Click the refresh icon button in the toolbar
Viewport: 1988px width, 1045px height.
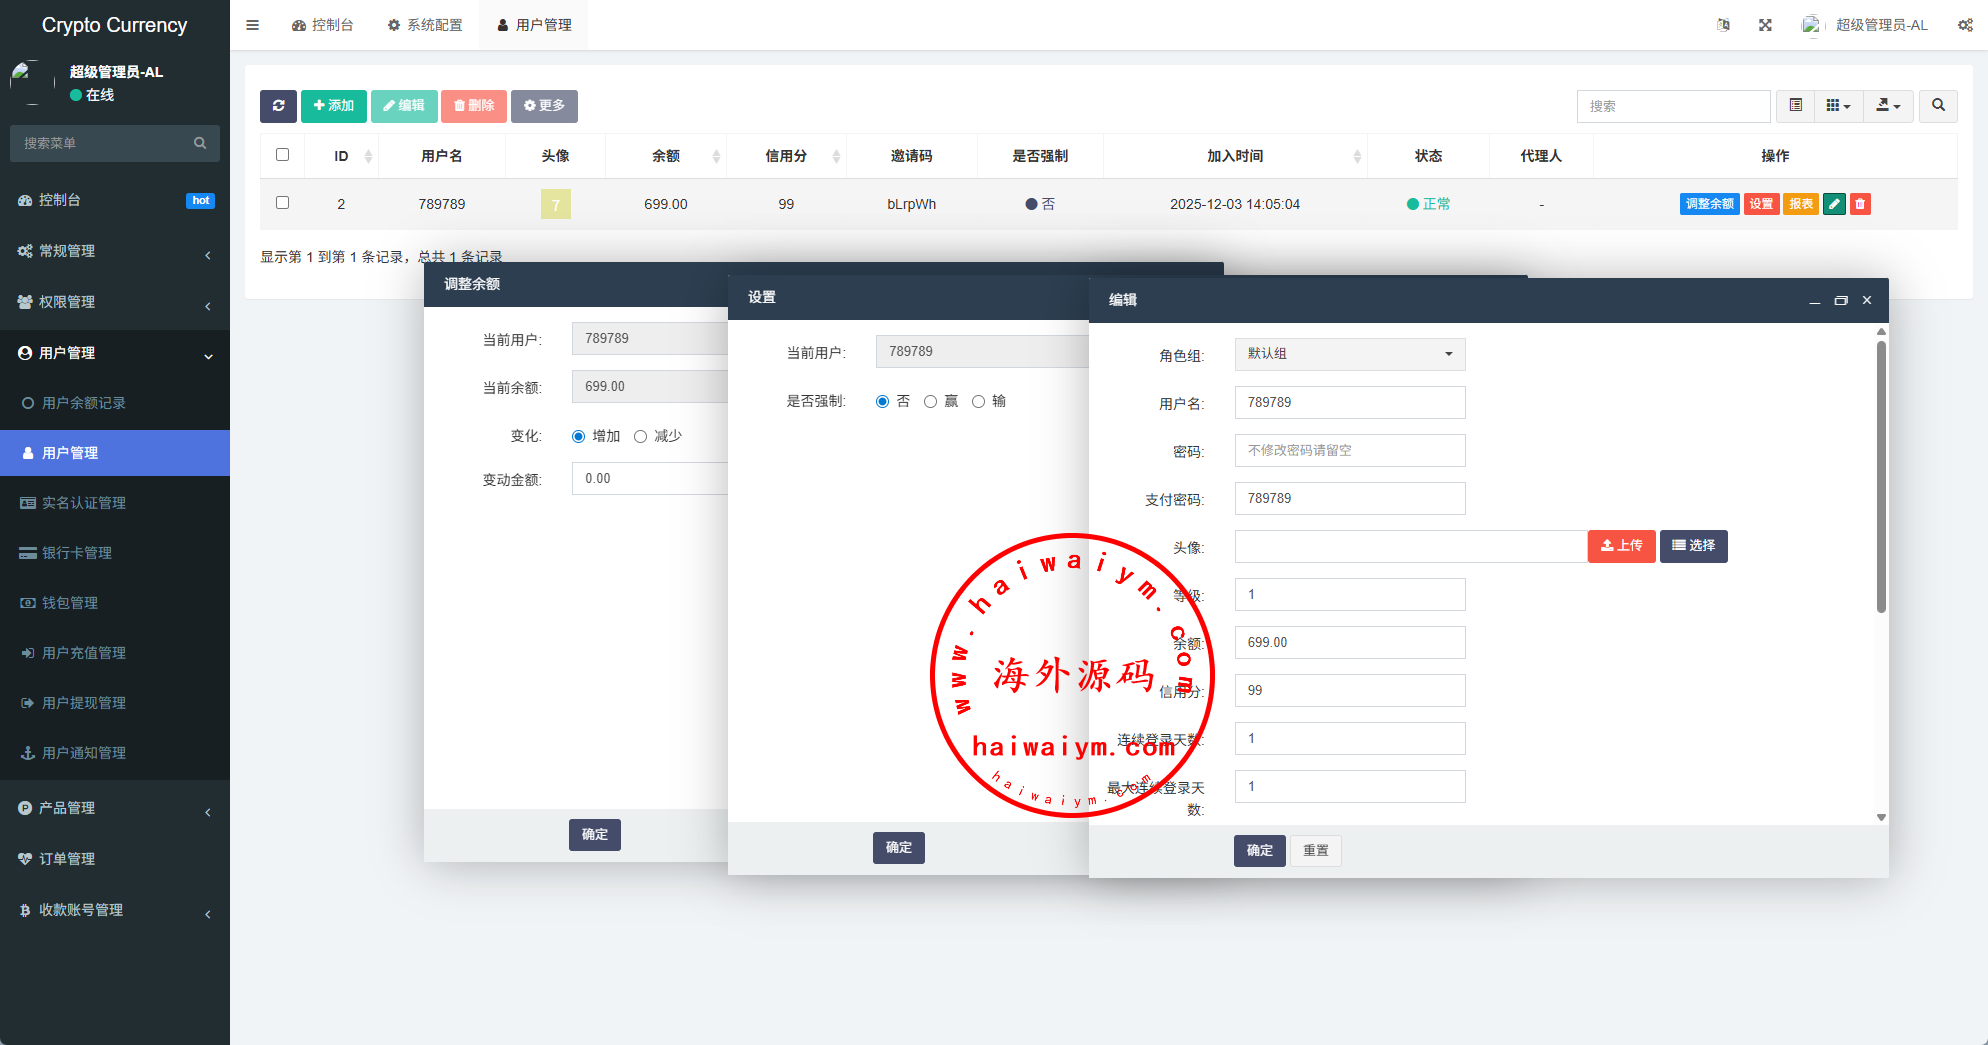pos(278,106)
